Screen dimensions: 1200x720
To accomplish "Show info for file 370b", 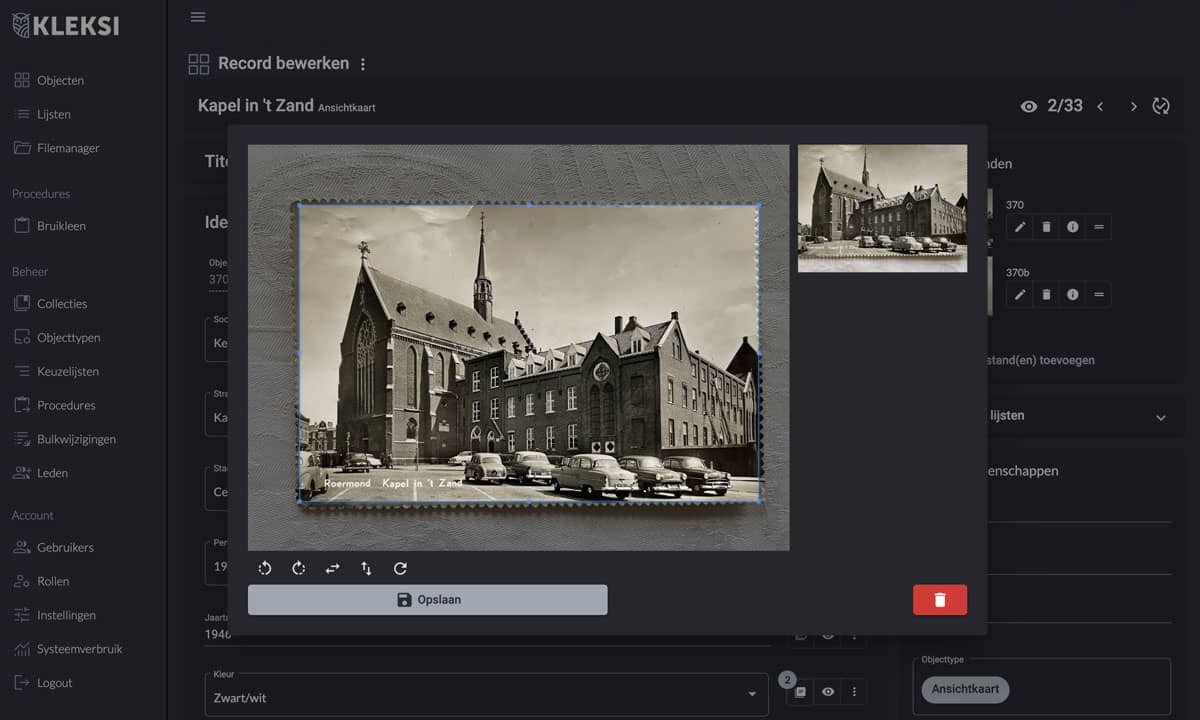I will pos(1072,295).
